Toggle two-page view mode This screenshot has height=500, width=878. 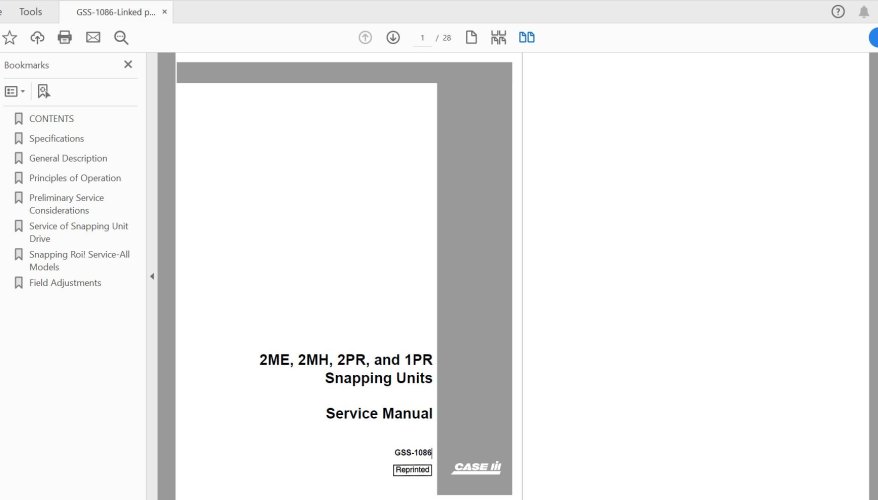(526, 37)
